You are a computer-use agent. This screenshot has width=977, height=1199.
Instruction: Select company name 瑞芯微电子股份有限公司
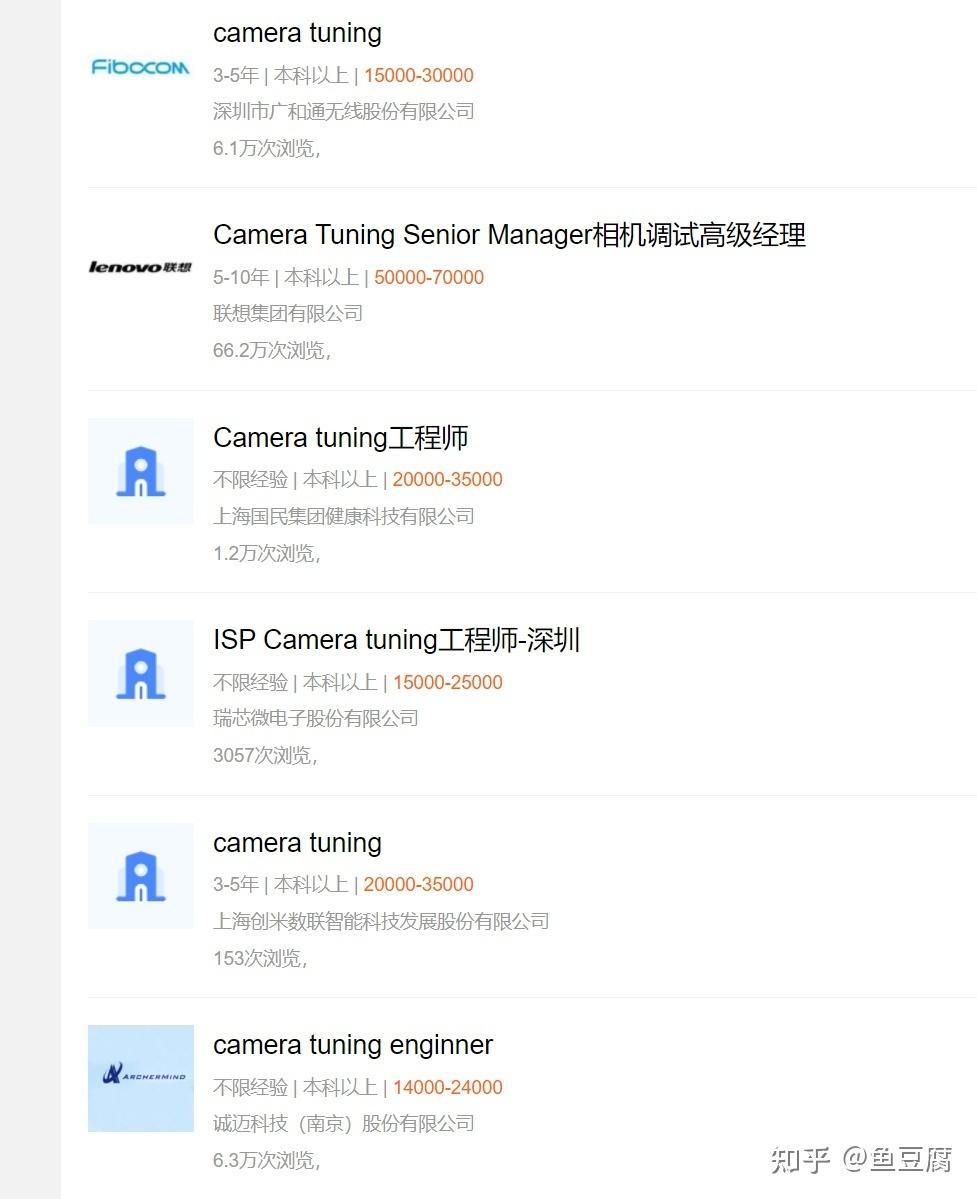(316, 718)
